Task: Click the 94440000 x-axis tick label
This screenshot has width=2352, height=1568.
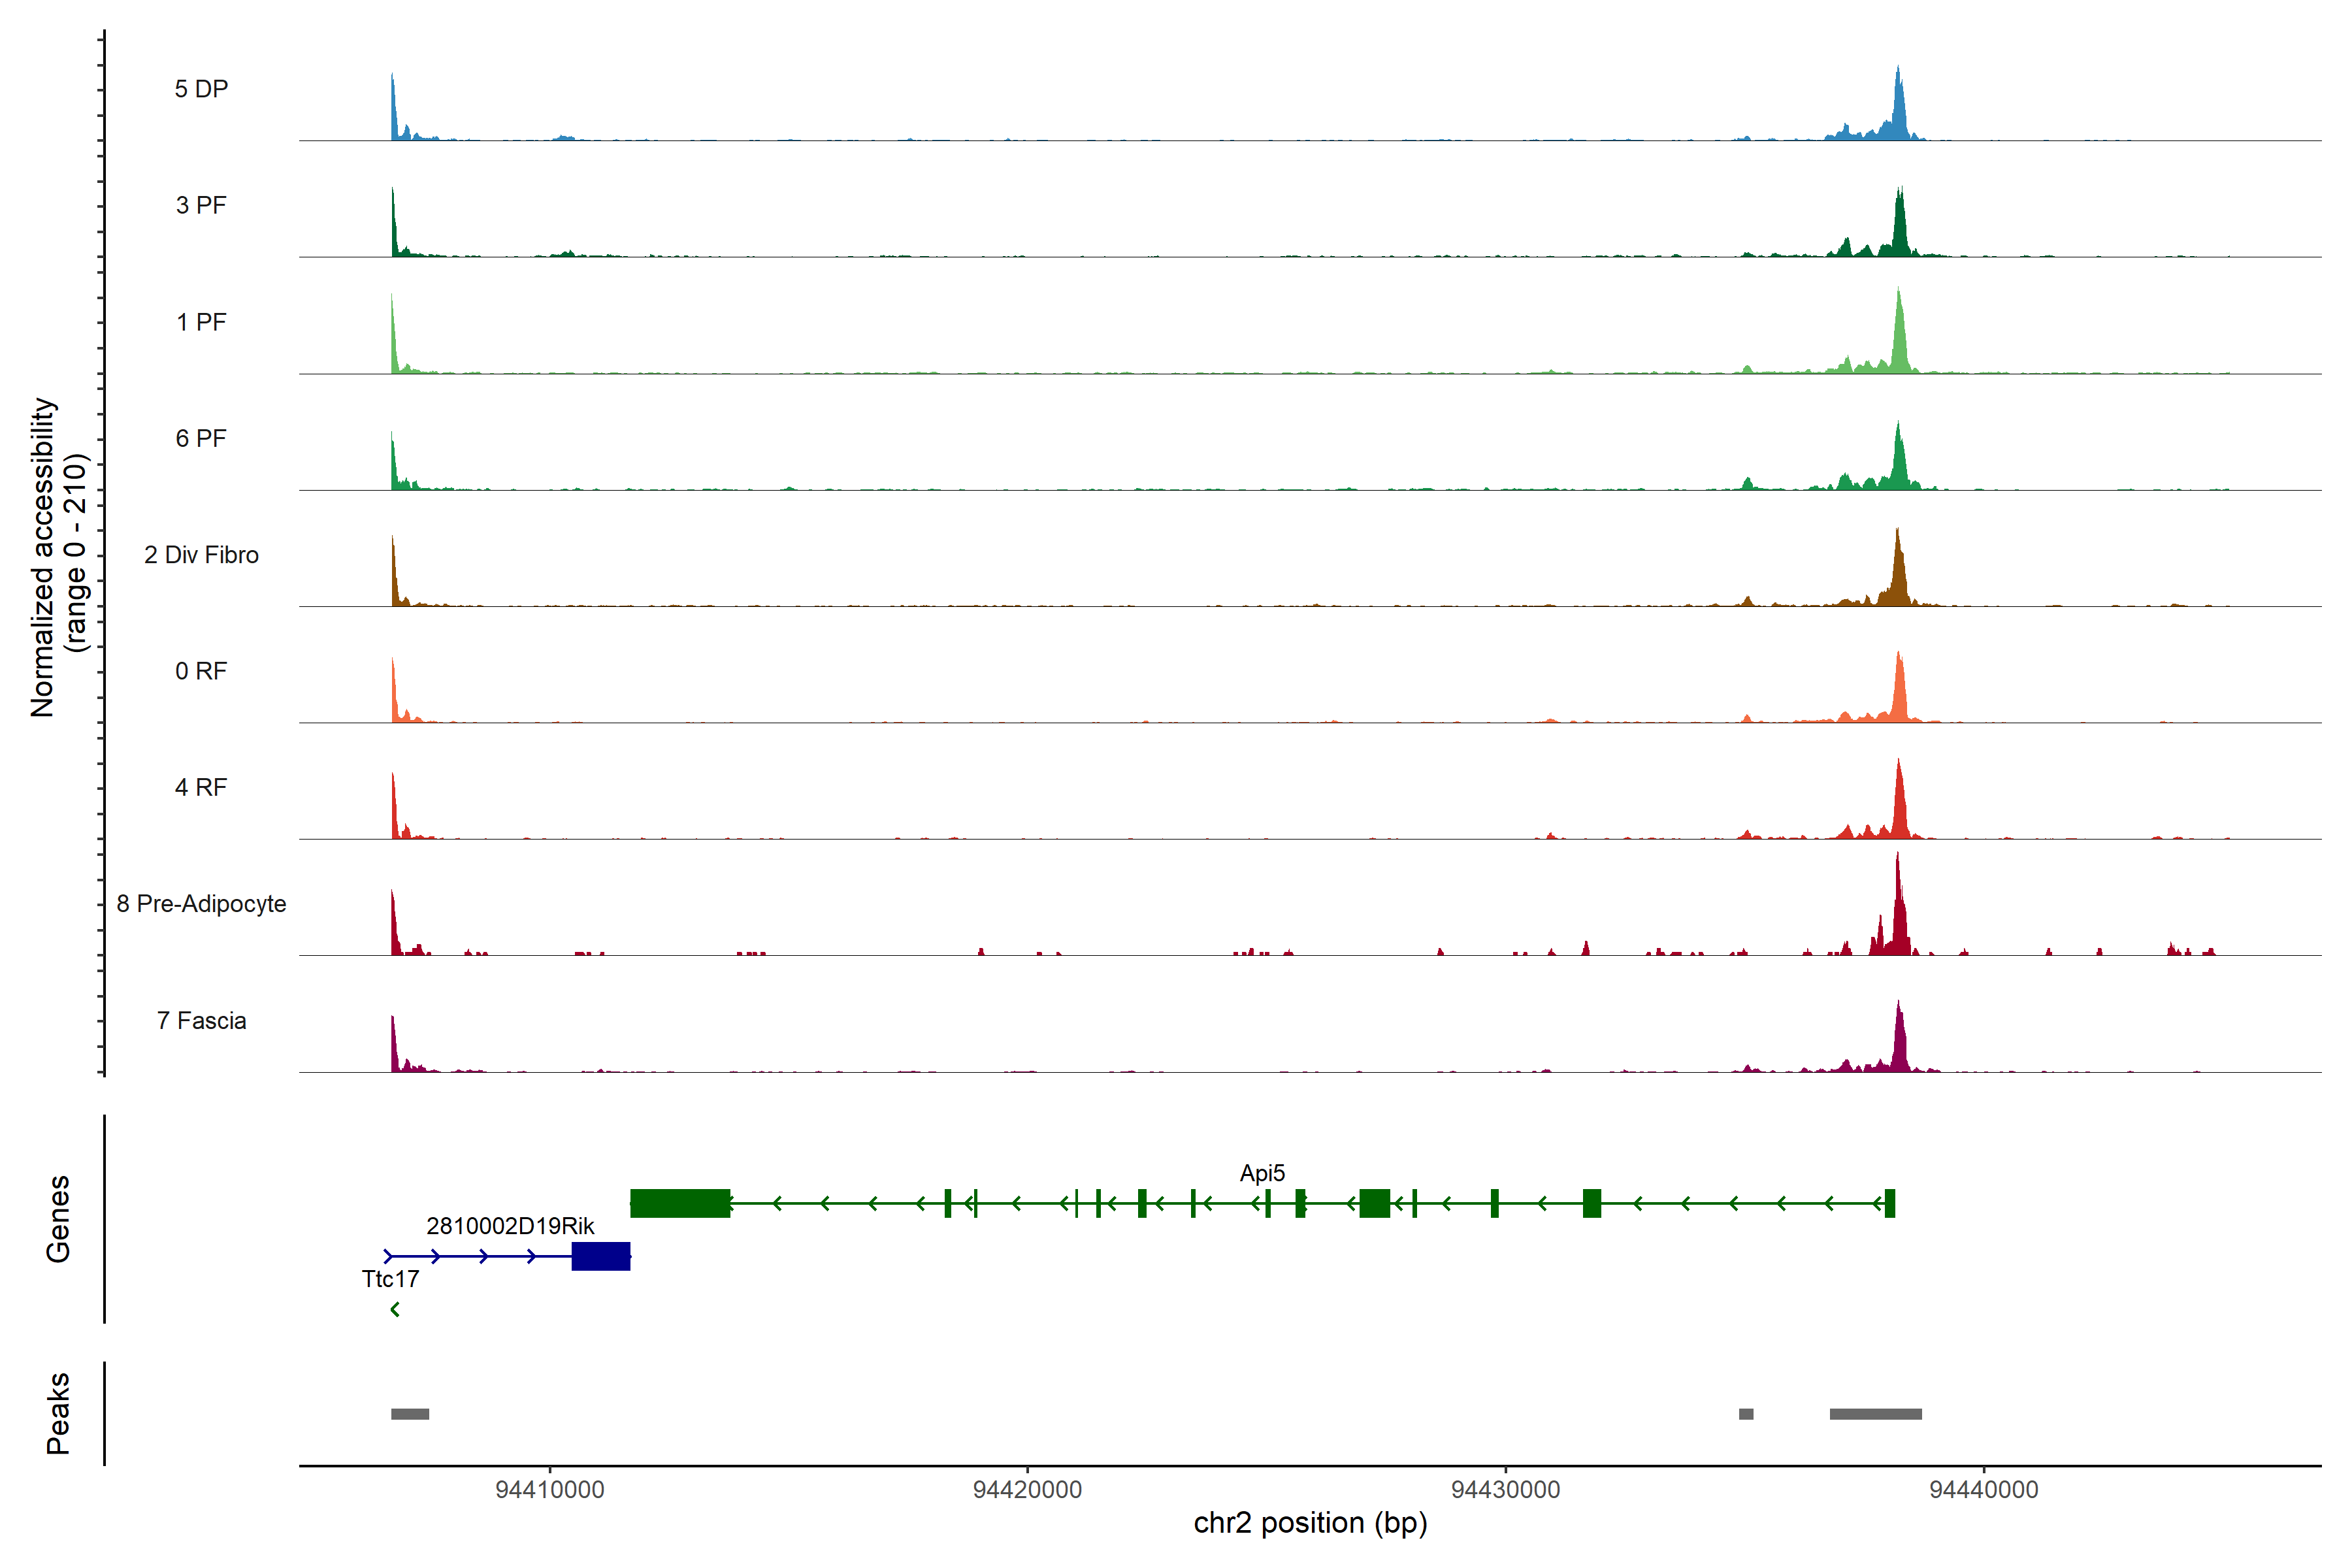Action: [x=1983, y=1490]
